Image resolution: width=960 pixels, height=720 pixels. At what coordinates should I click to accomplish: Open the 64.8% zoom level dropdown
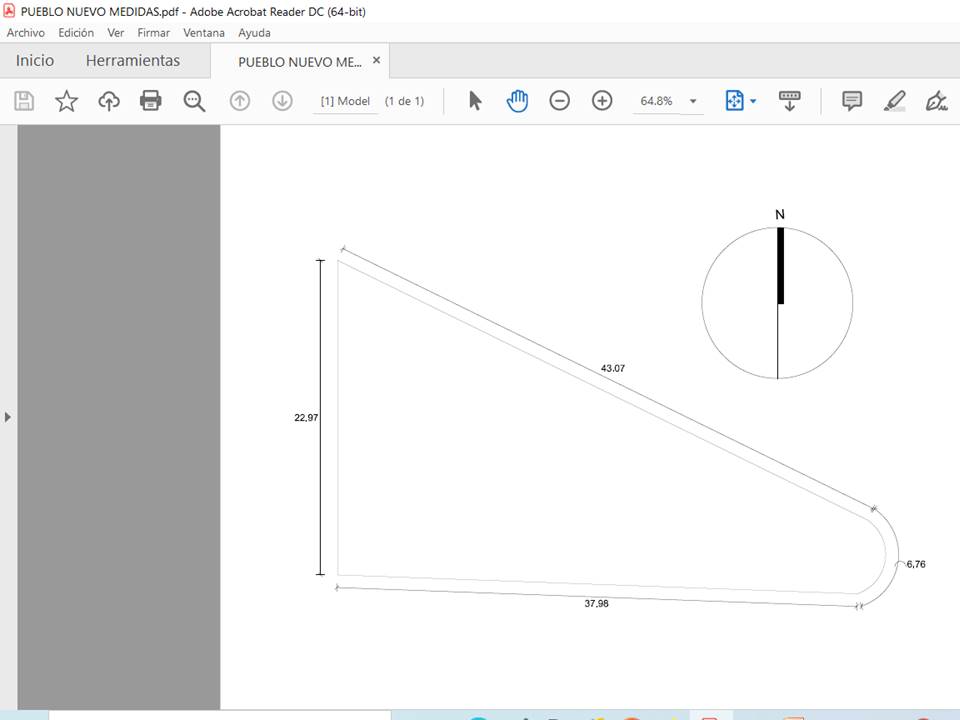693,101
